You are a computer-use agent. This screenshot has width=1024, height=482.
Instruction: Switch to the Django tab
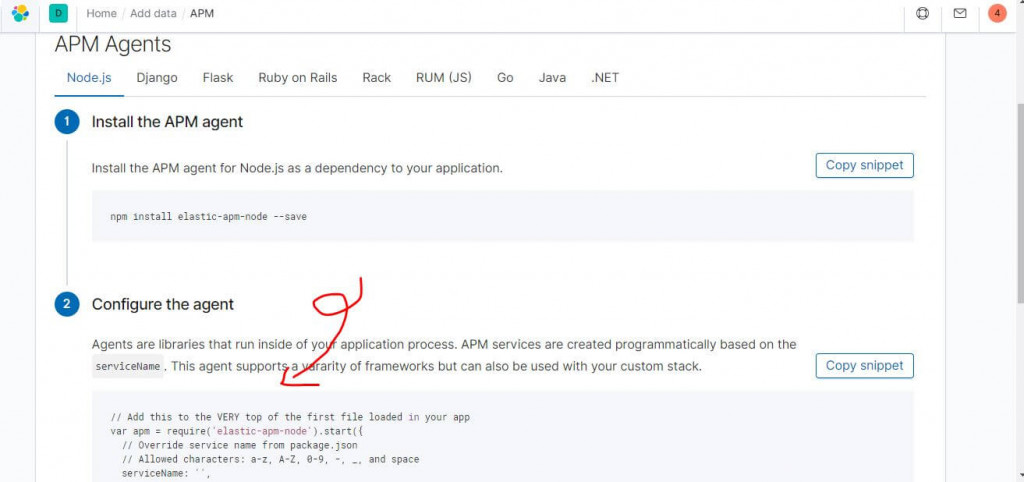(x=157, y=78)
